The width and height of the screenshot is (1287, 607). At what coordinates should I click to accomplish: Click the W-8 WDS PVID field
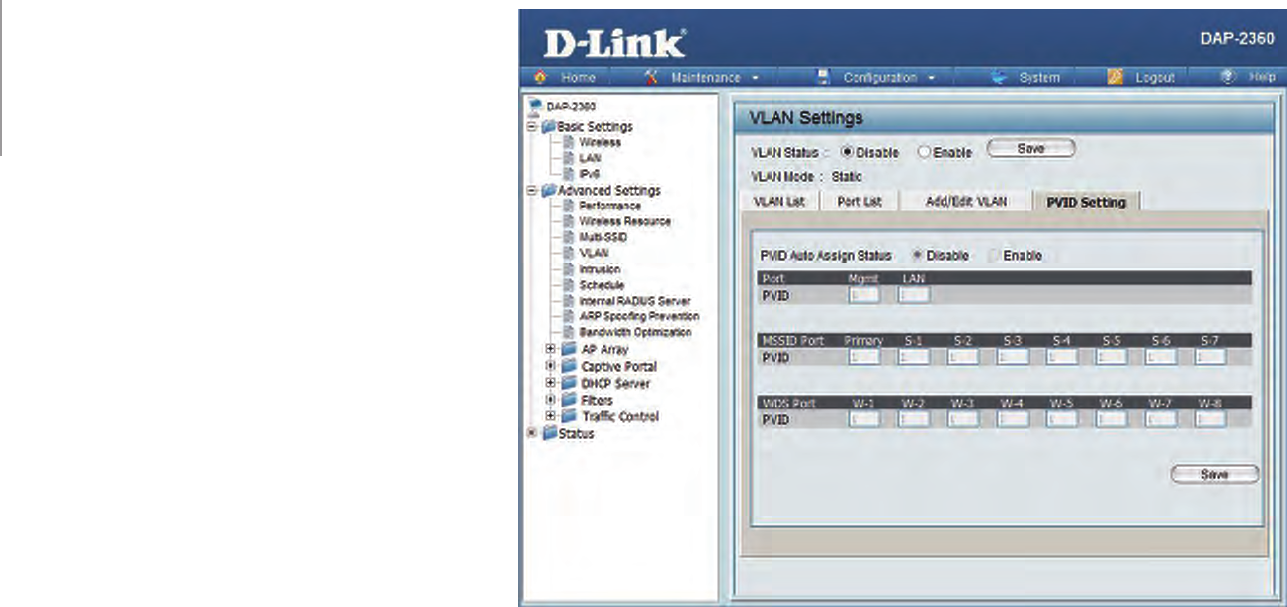pyautogui.click(x=1210, y=419)
